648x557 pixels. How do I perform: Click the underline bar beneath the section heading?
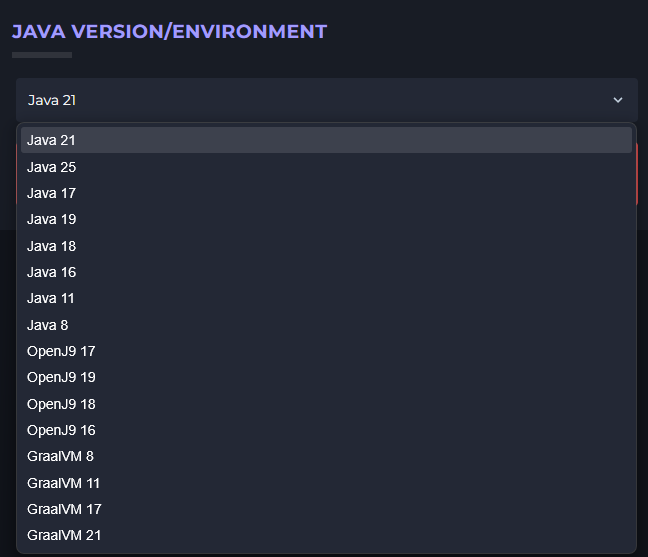(x=41, y=55)
